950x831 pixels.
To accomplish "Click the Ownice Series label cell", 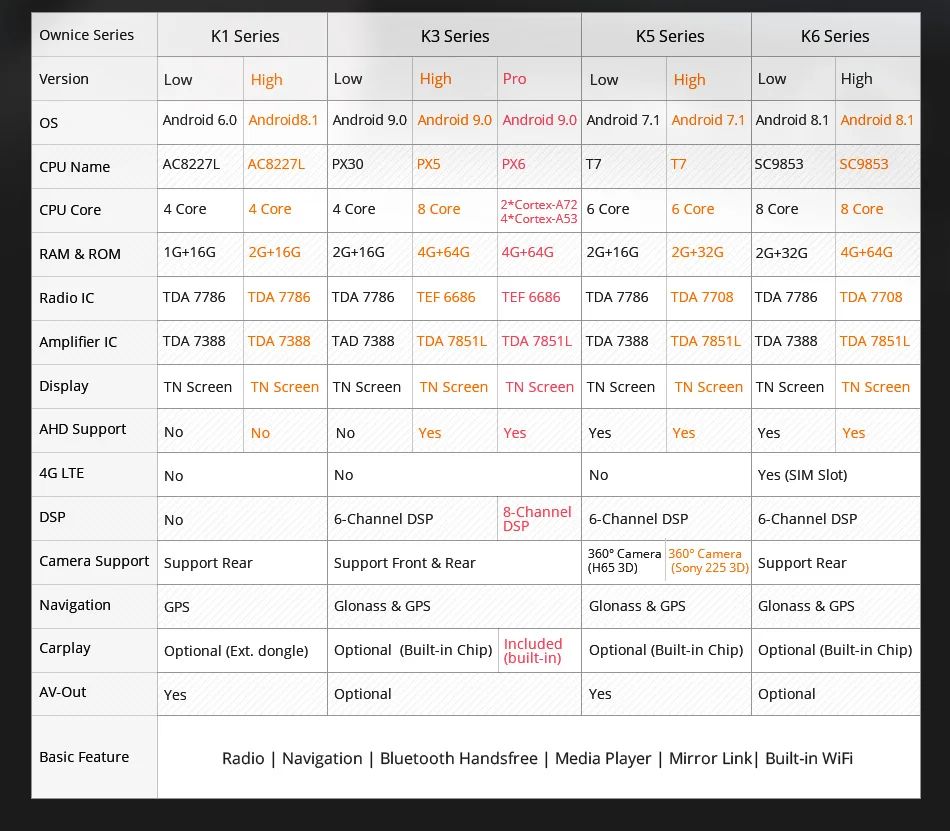I will [95, 35].
